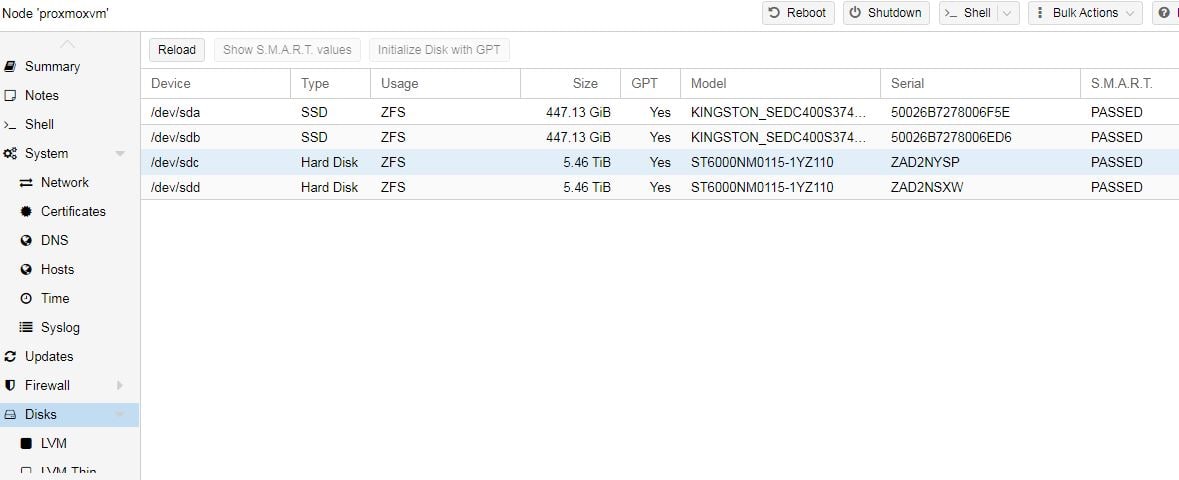This screenshot has height=480, width=1179.
Task: Sort by the S.M.A.R.T. column header
Action: (x=1129, y=84)
